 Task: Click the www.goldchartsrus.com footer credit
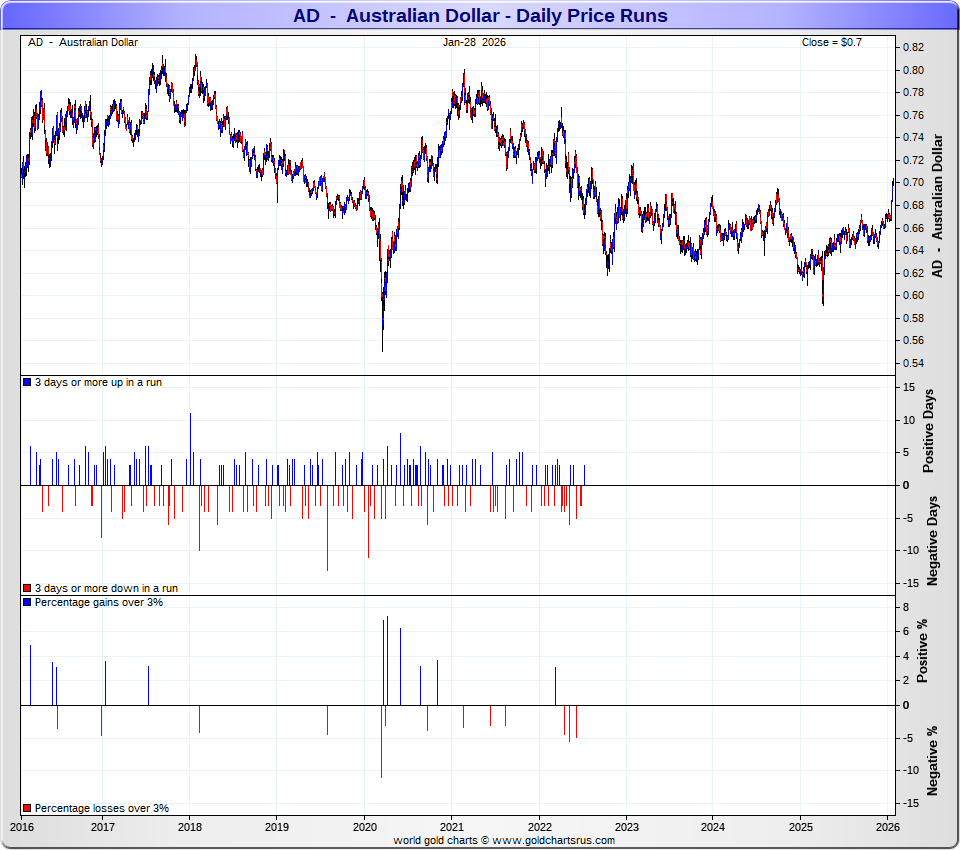(x=553, y=840)
